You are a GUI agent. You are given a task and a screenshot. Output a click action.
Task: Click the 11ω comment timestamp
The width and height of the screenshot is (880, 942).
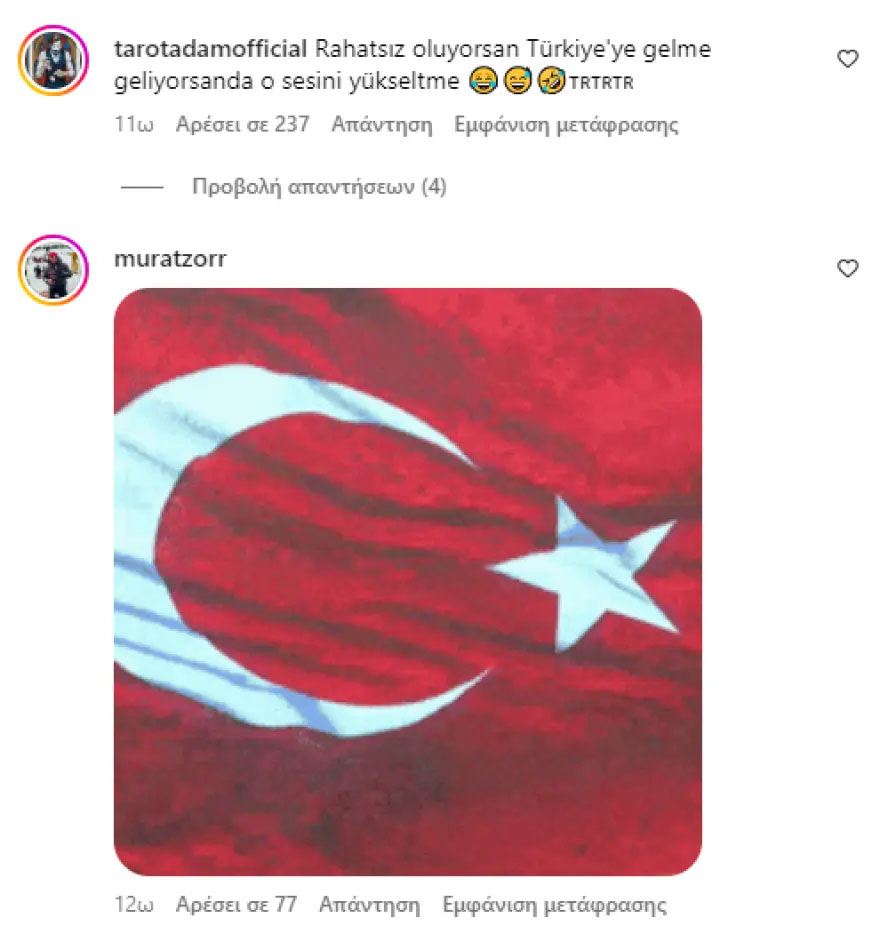pyautogui.click(x=133, y=124)
